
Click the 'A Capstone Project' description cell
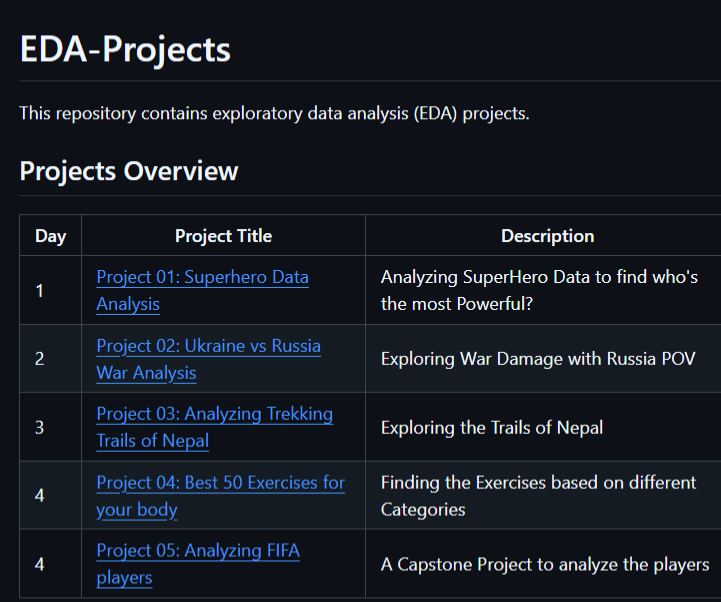tap(544, 564)
